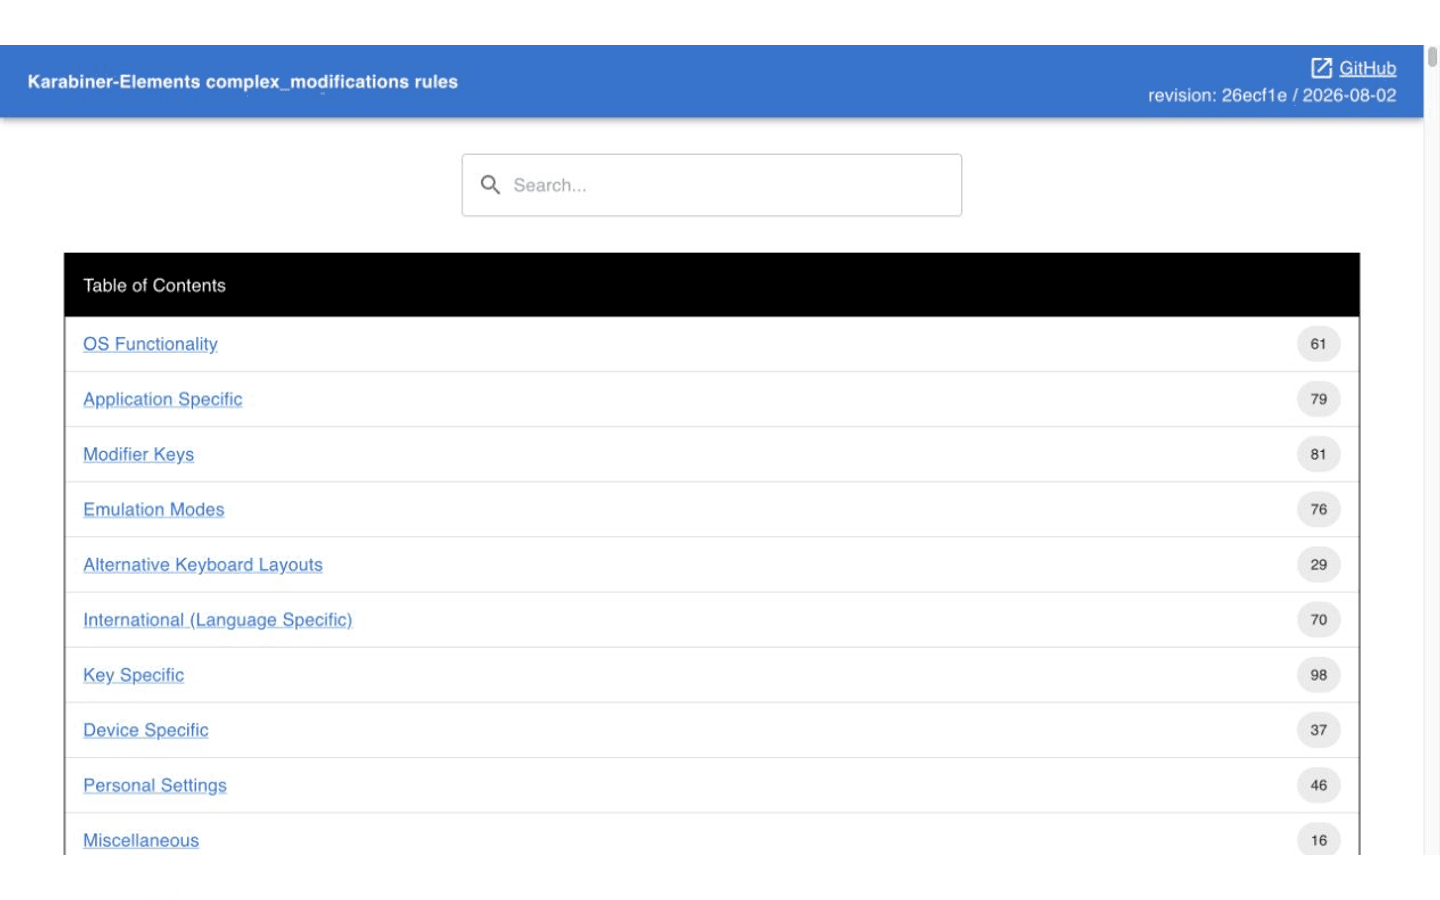1440x900 pixels.
Task: Go to the Key Specific section
Action: pos(134,675)
